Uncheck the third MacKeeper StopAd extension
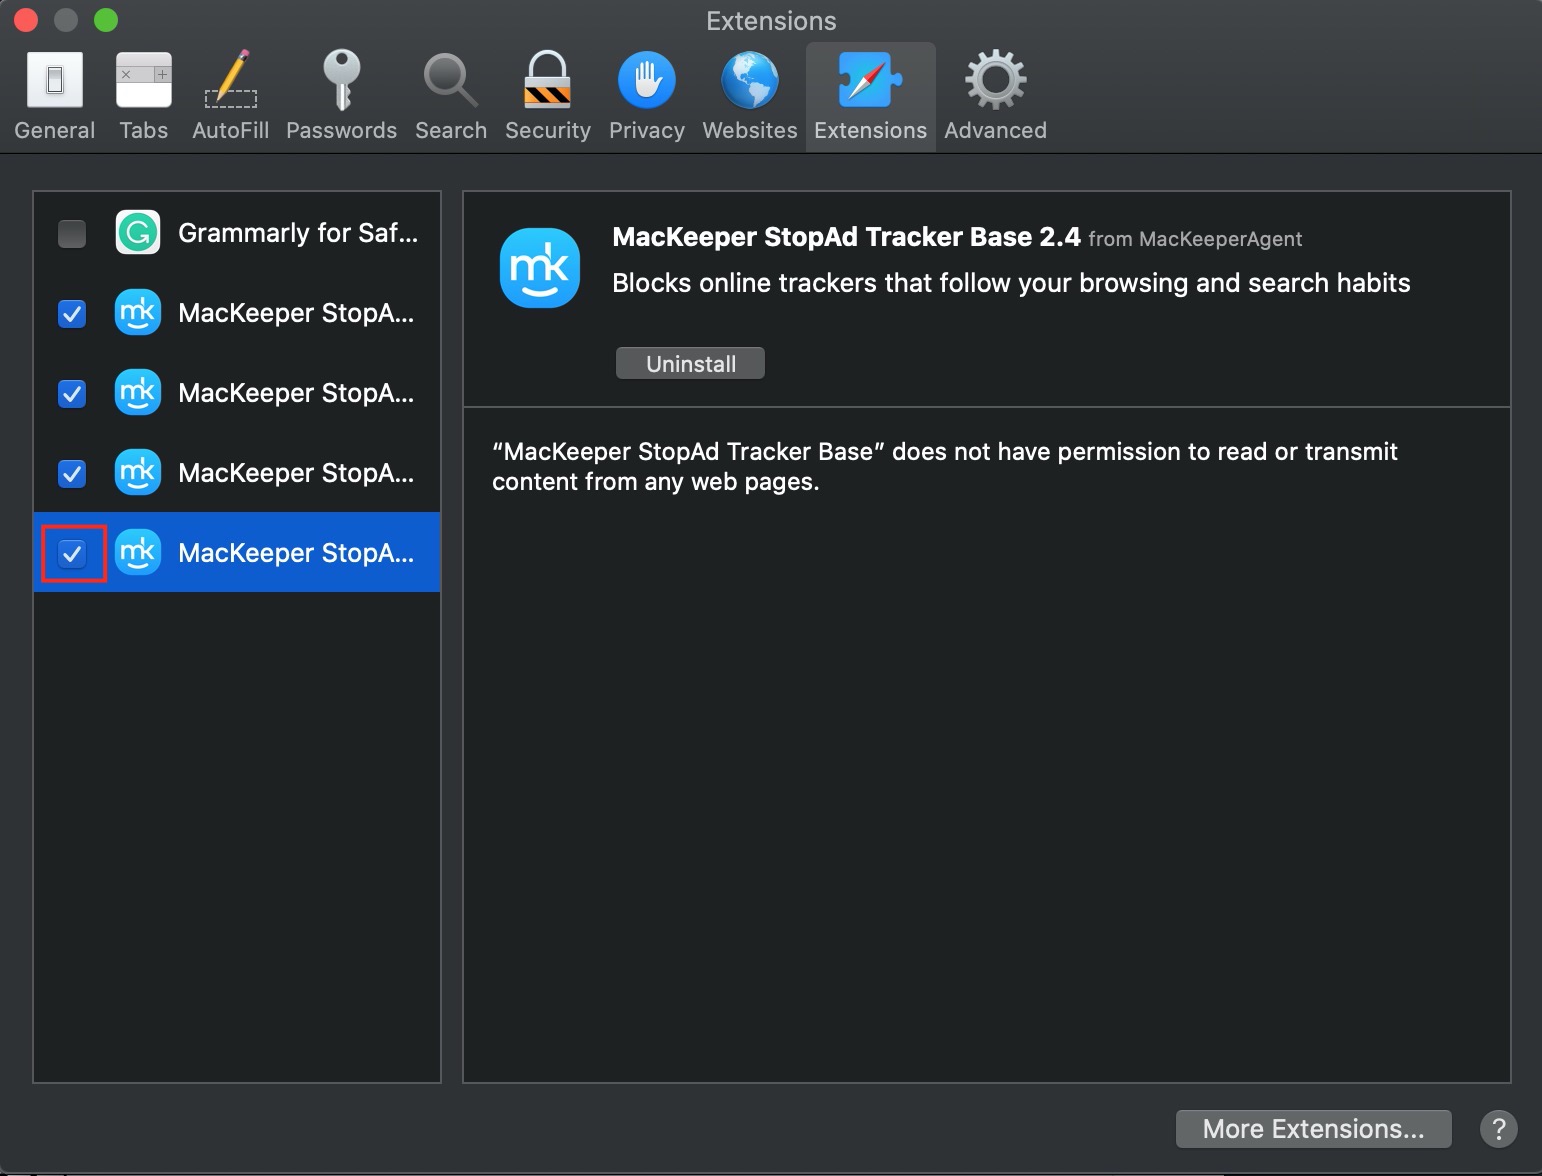Image resolution: width=1542 pixels, height=1176 pixels. pos(72,474)
